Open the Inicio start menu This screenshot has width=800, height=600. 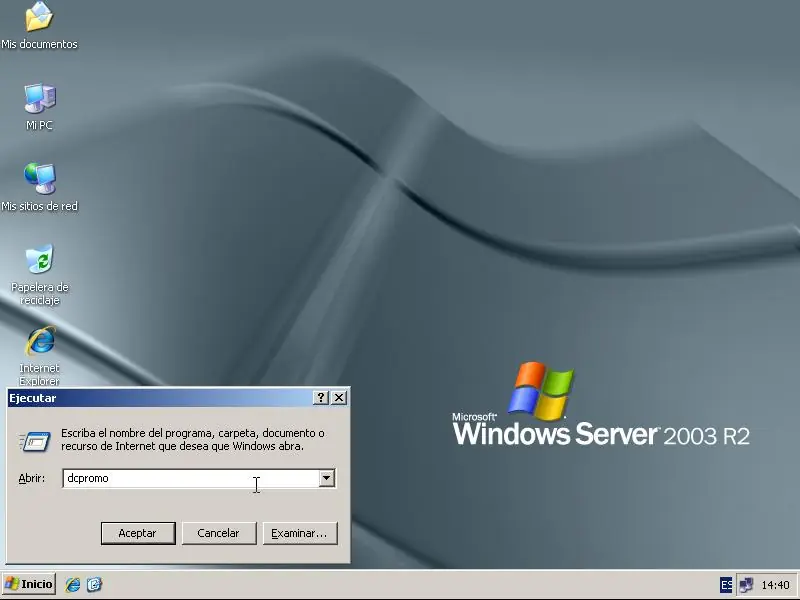click(29, 584)
